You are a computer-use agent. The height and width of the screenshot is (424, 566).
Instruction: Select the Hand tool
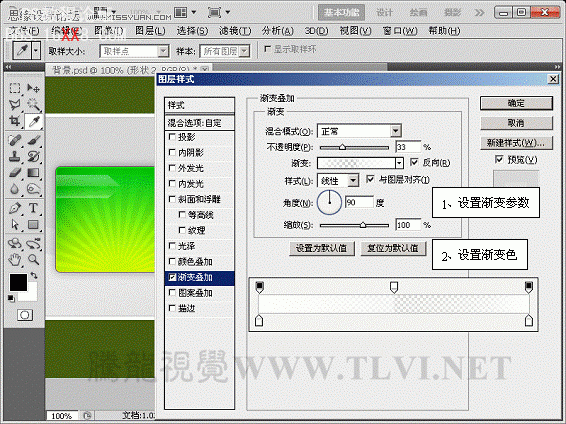click(15, 259)
